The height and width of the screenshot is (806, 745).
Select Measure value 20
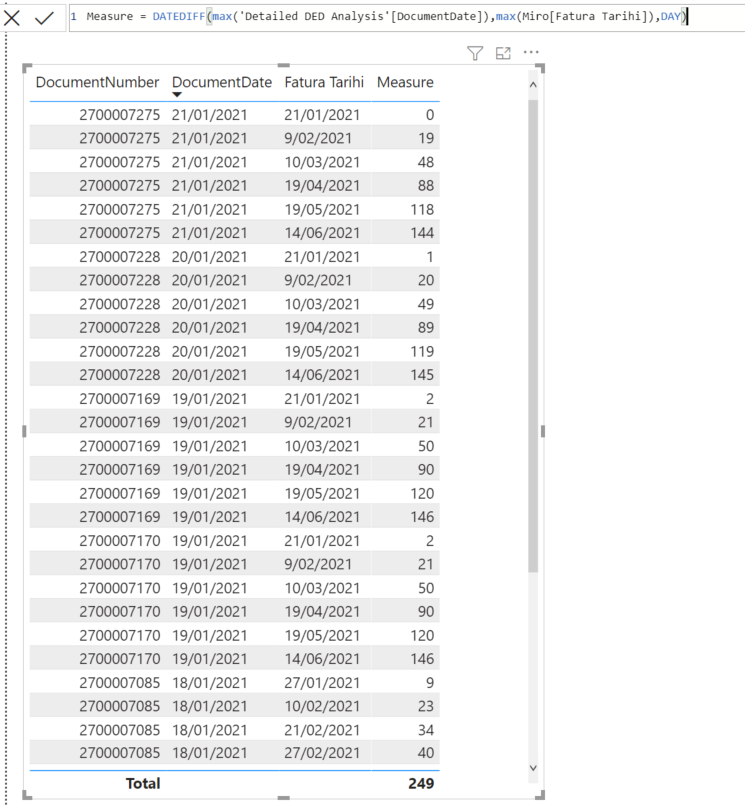pyautogui.click(x=426, y=280)
